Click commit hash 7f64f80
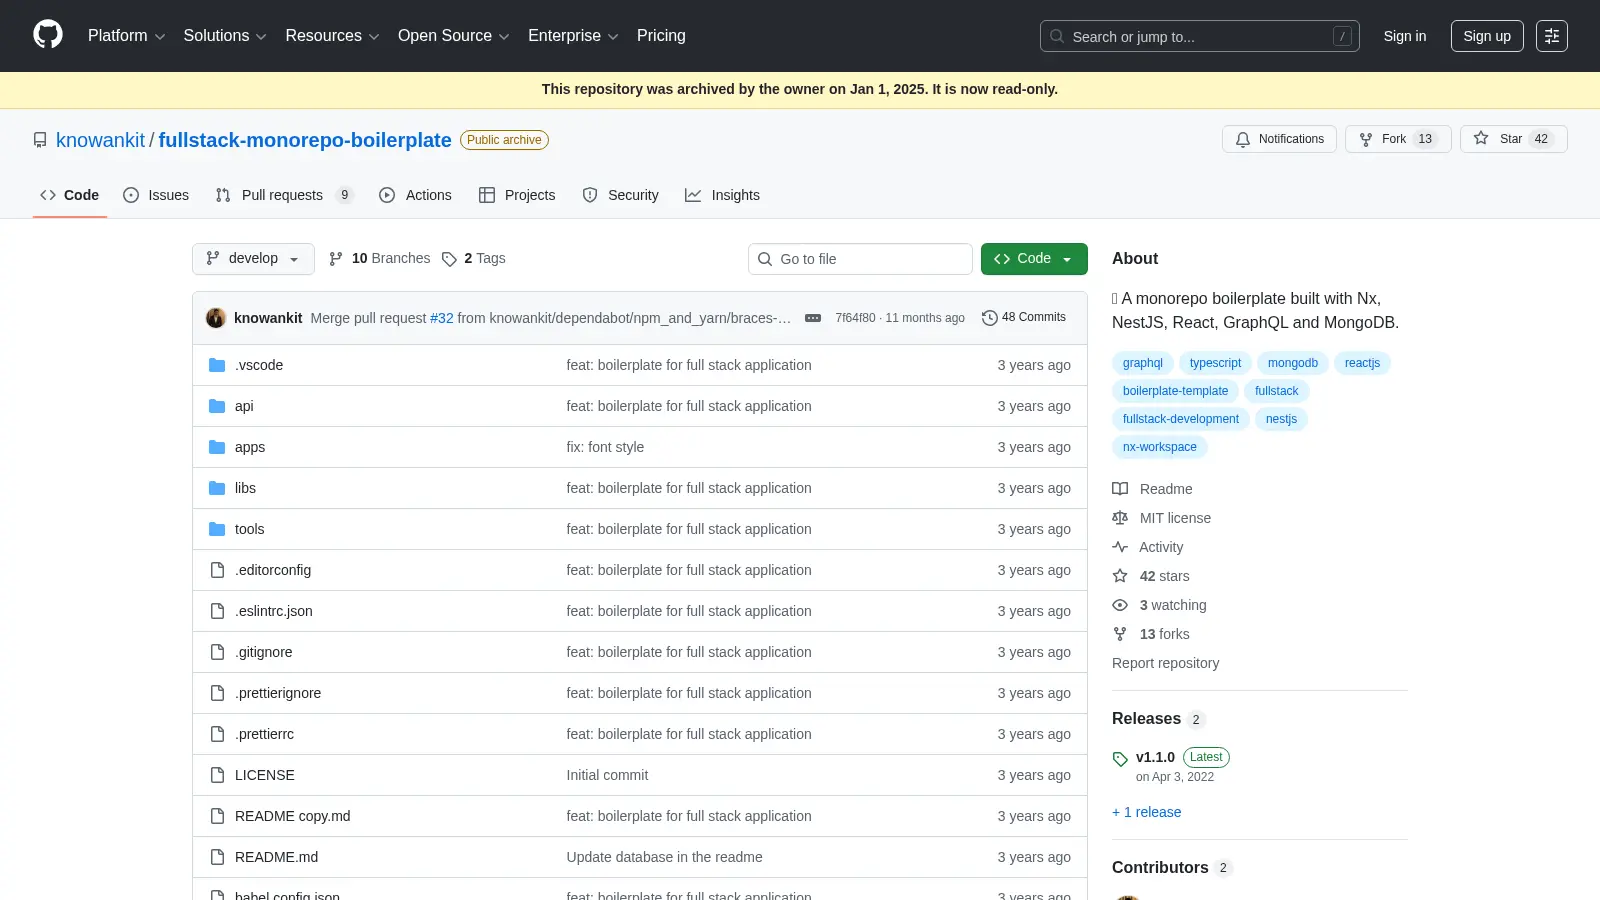The image size is (1600, 900). [x=855, y=318]
